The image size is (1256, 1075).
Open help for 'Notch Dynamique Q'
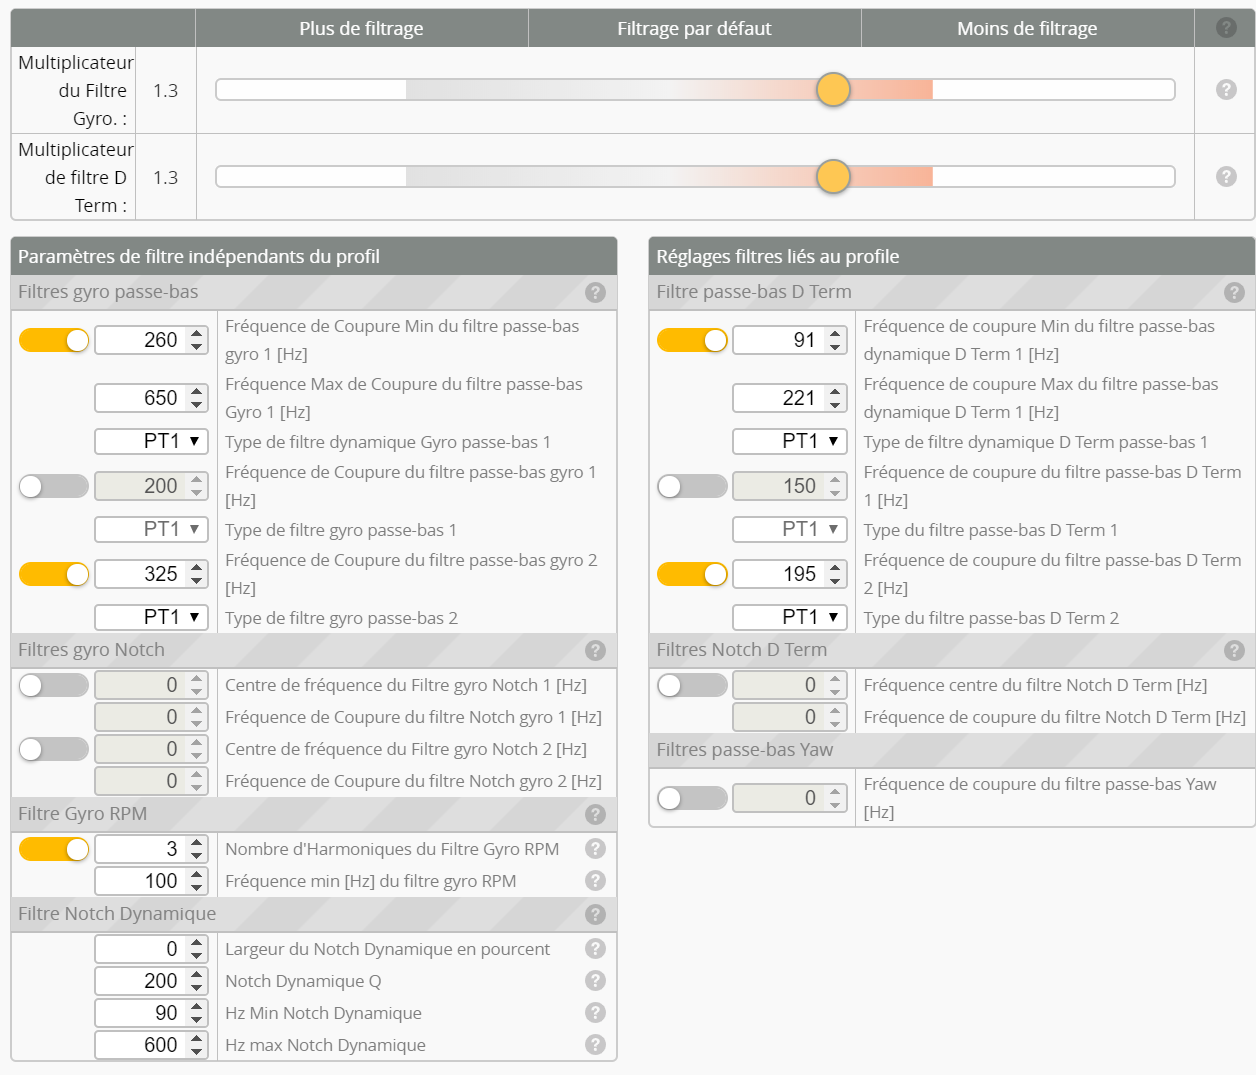[595, 980]
